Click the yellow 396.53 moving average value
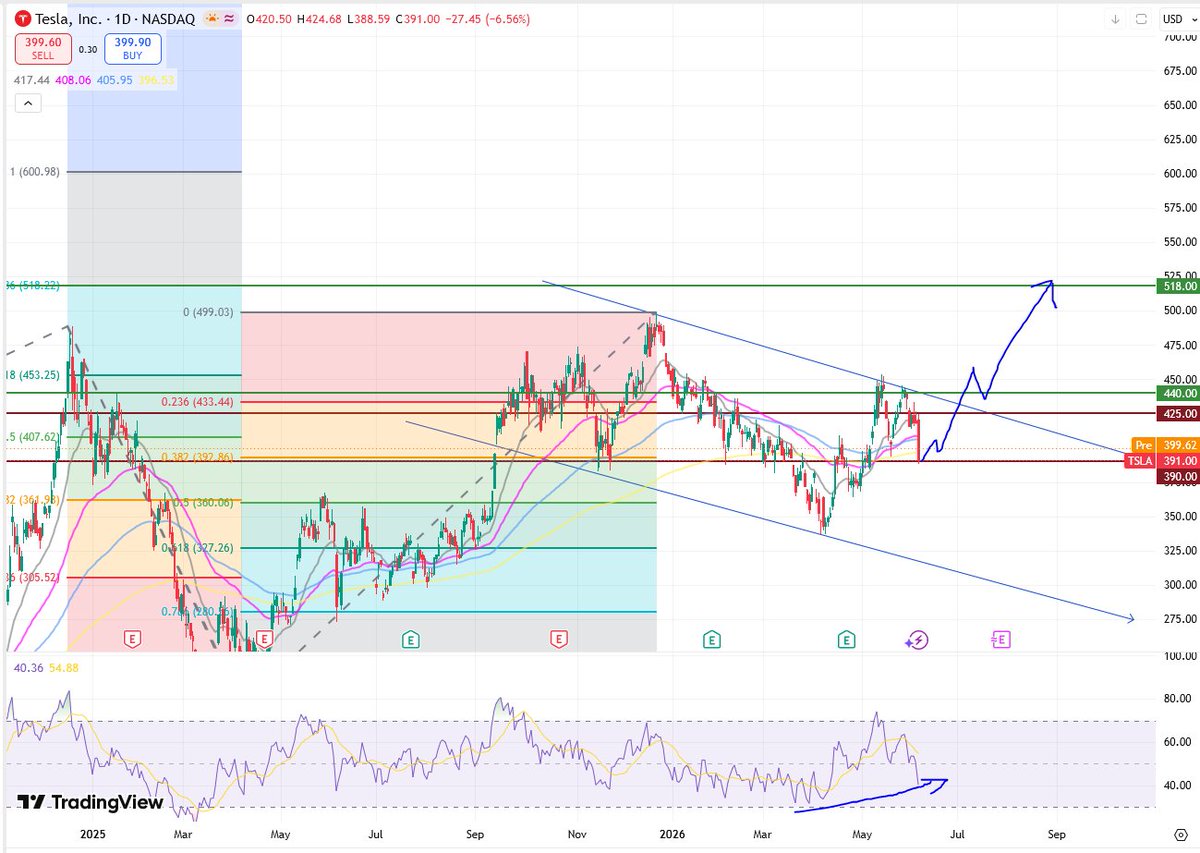The width and height of the screenshot is (1200, 853). pyautogui.click(x=155, y=79)
